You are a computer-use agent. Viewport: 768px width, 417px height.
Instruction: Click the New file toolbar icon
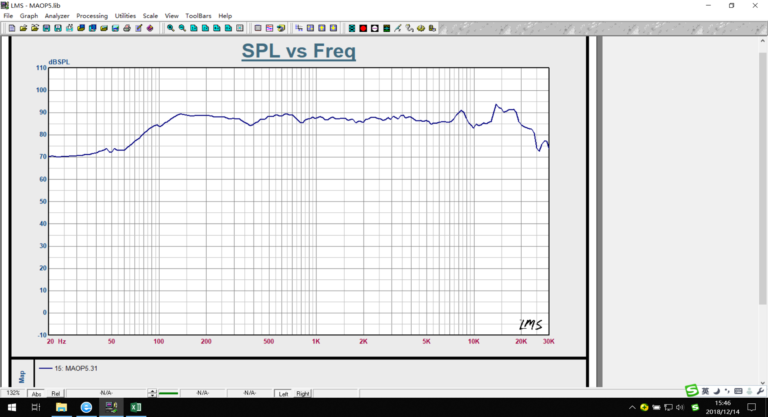pyautogui.click(x=9, y=28)
